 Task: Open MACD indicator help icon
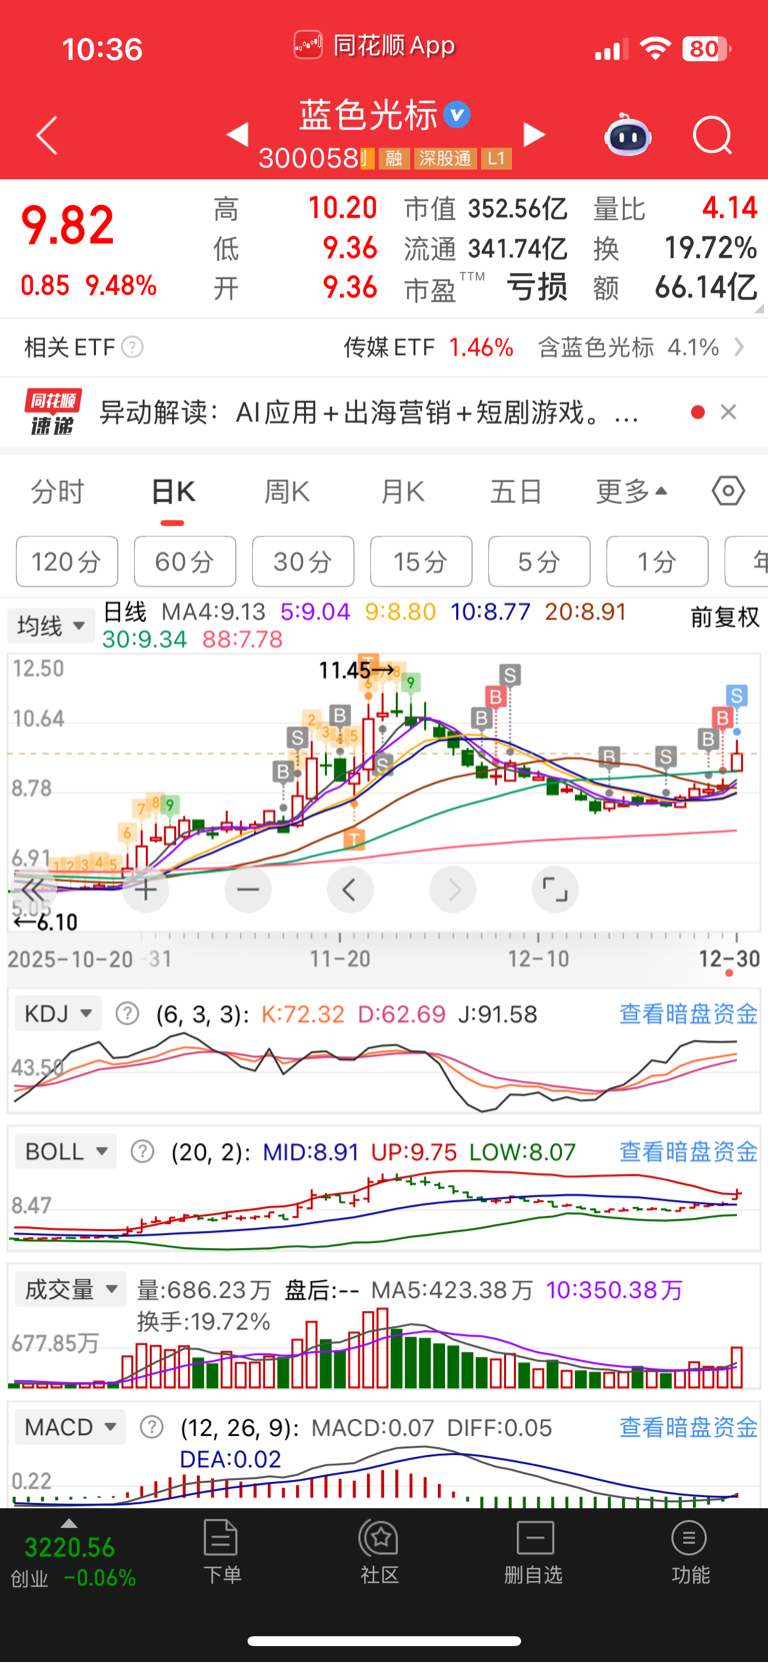(x=151, y=1427)
